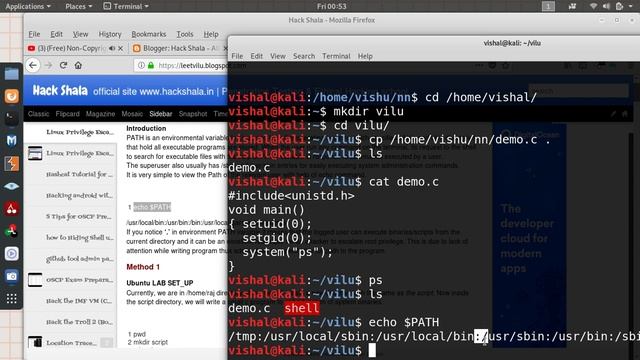Open Help menu in the terminal window
This screenshot has height=360, width=640.
[365, 56]
